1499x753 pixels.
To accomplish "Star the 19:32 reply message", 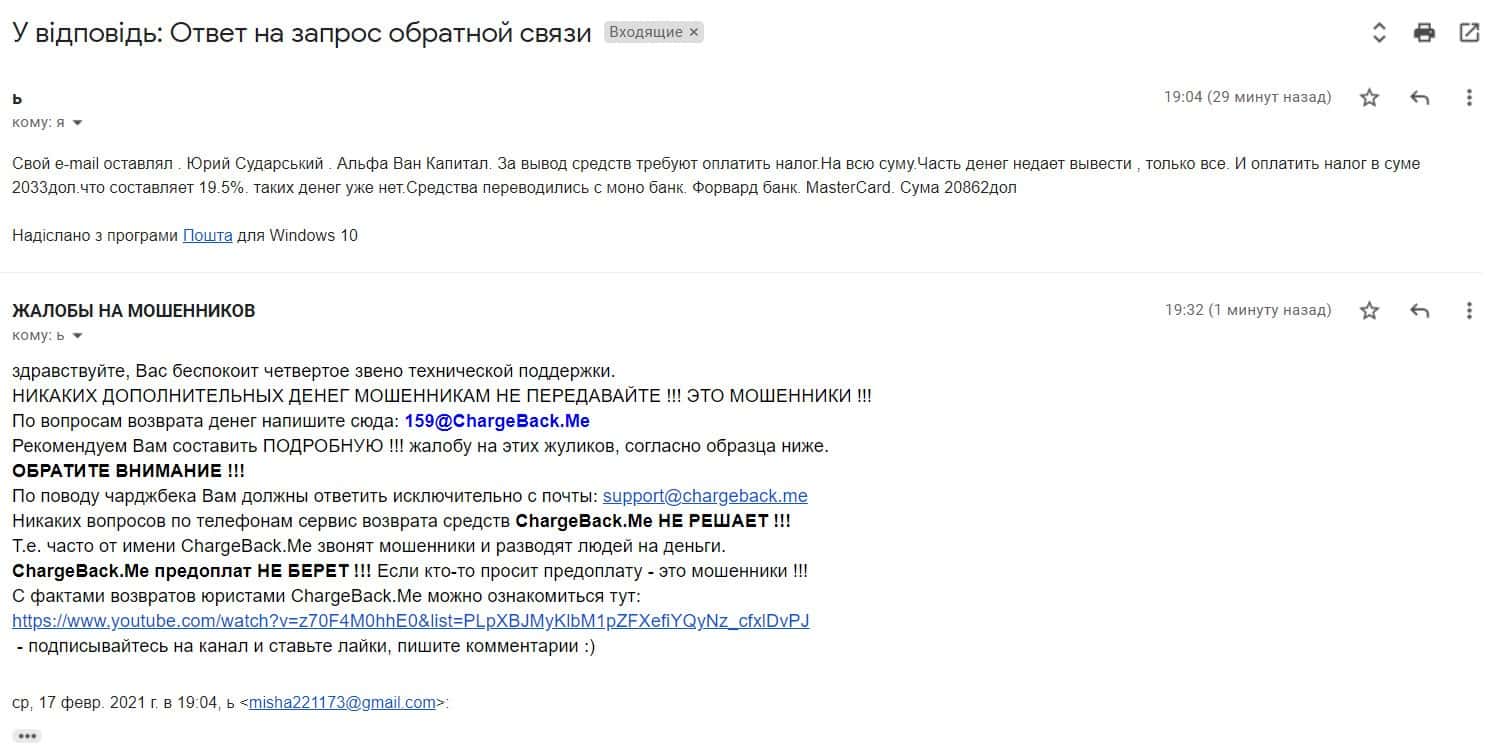I will tap(1370, 311).
